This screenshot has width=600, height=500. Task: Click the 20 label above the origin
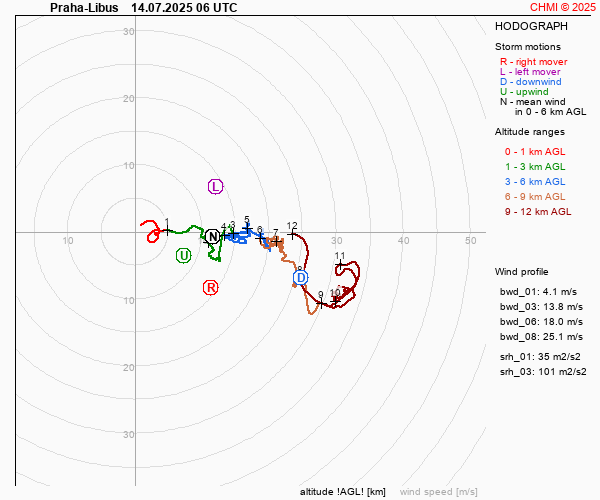[x=129, y=98]
